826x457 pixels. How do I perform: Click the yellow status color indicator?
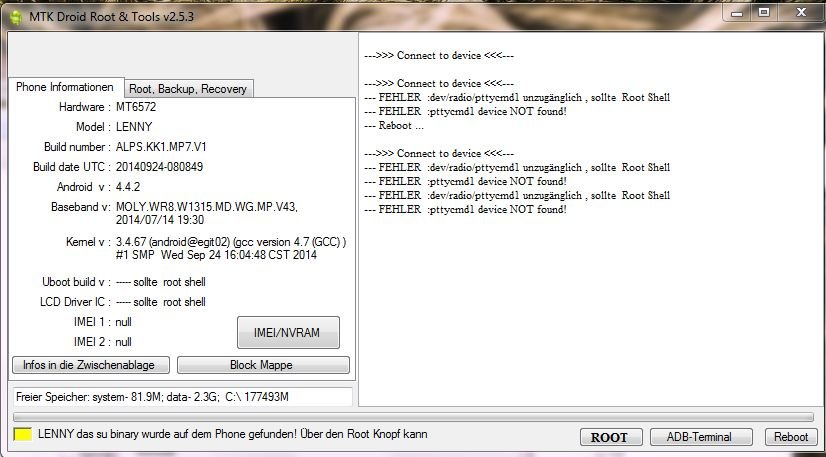click(x=22, y=434)
